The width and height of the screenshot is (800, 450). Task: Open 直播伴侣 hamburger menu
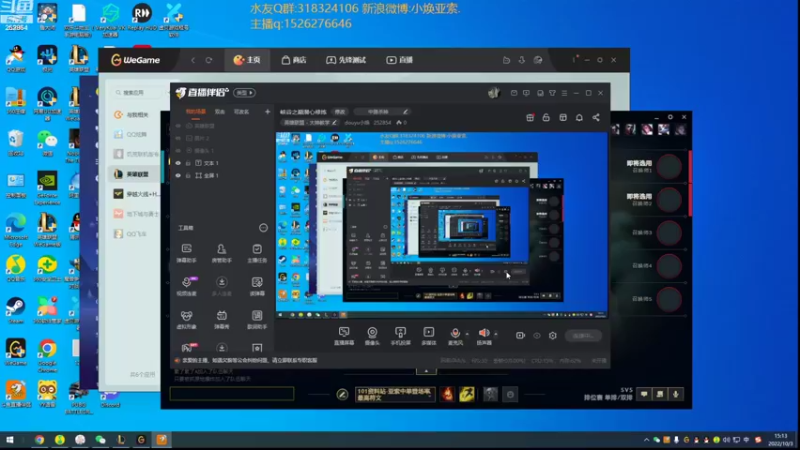pos(564,93)
